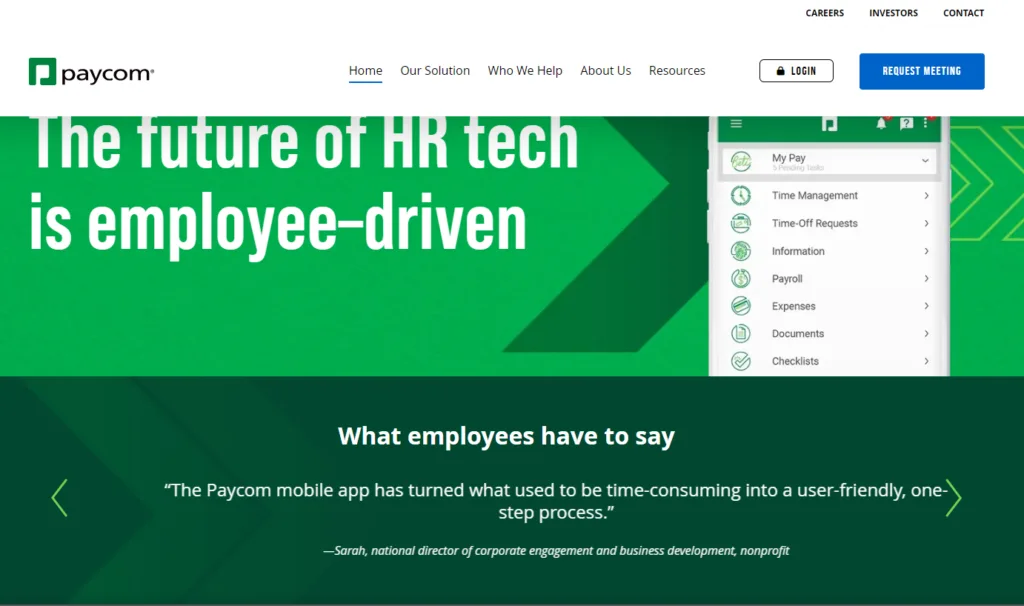
Task: Tap the Time-Off Requests icon
Action: click(740, 223)
